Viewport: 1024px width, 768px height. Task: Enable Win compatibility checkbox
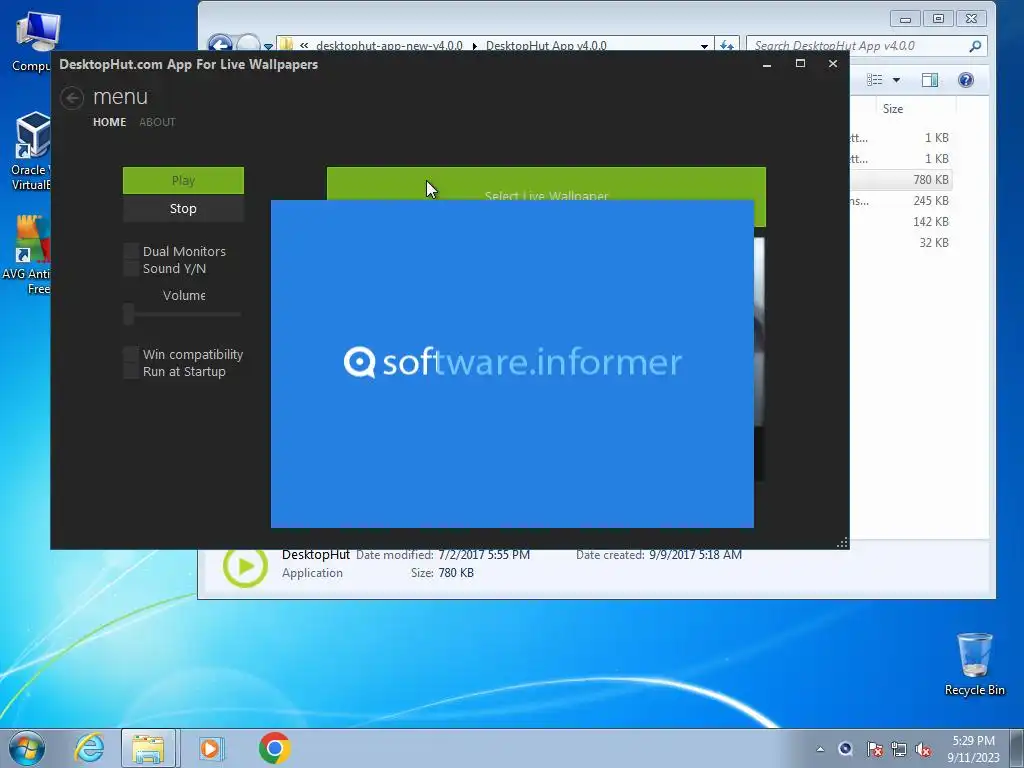(x=131, y=355)
